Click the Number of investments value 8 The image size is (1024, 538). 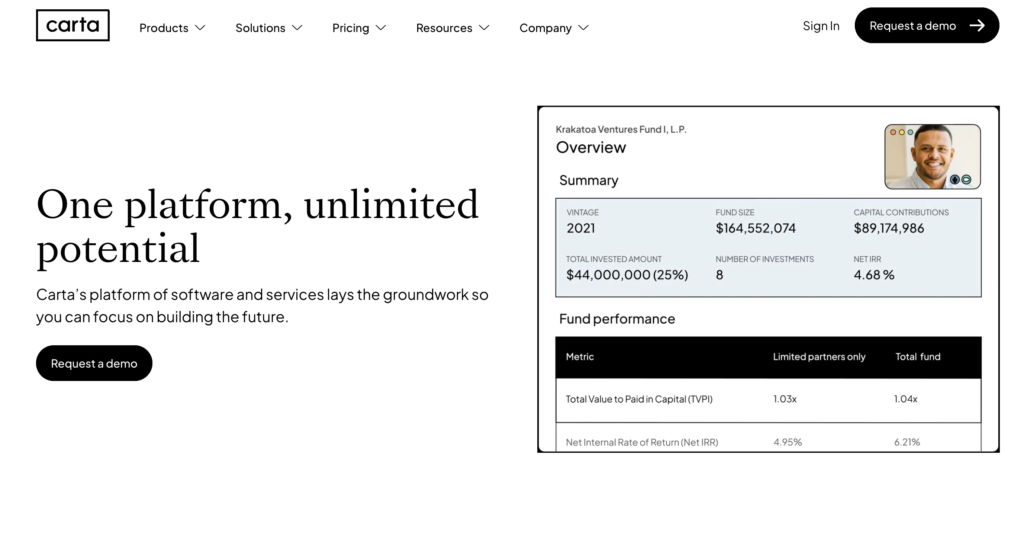pos(719,275)
